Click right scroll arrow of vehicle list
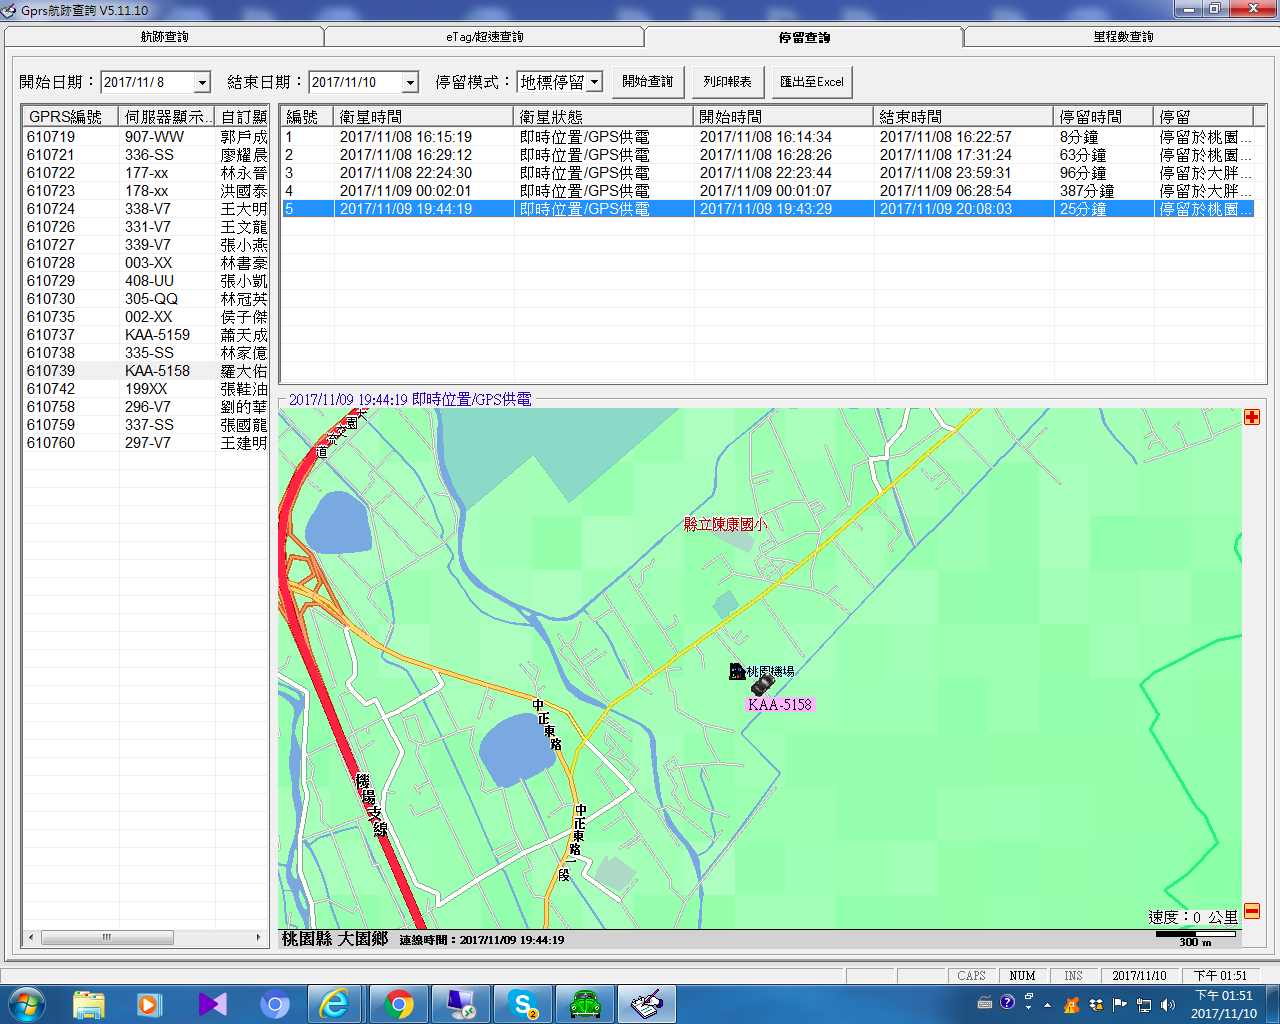This screenshot has height=1024, width=1280. click(259, 938)
